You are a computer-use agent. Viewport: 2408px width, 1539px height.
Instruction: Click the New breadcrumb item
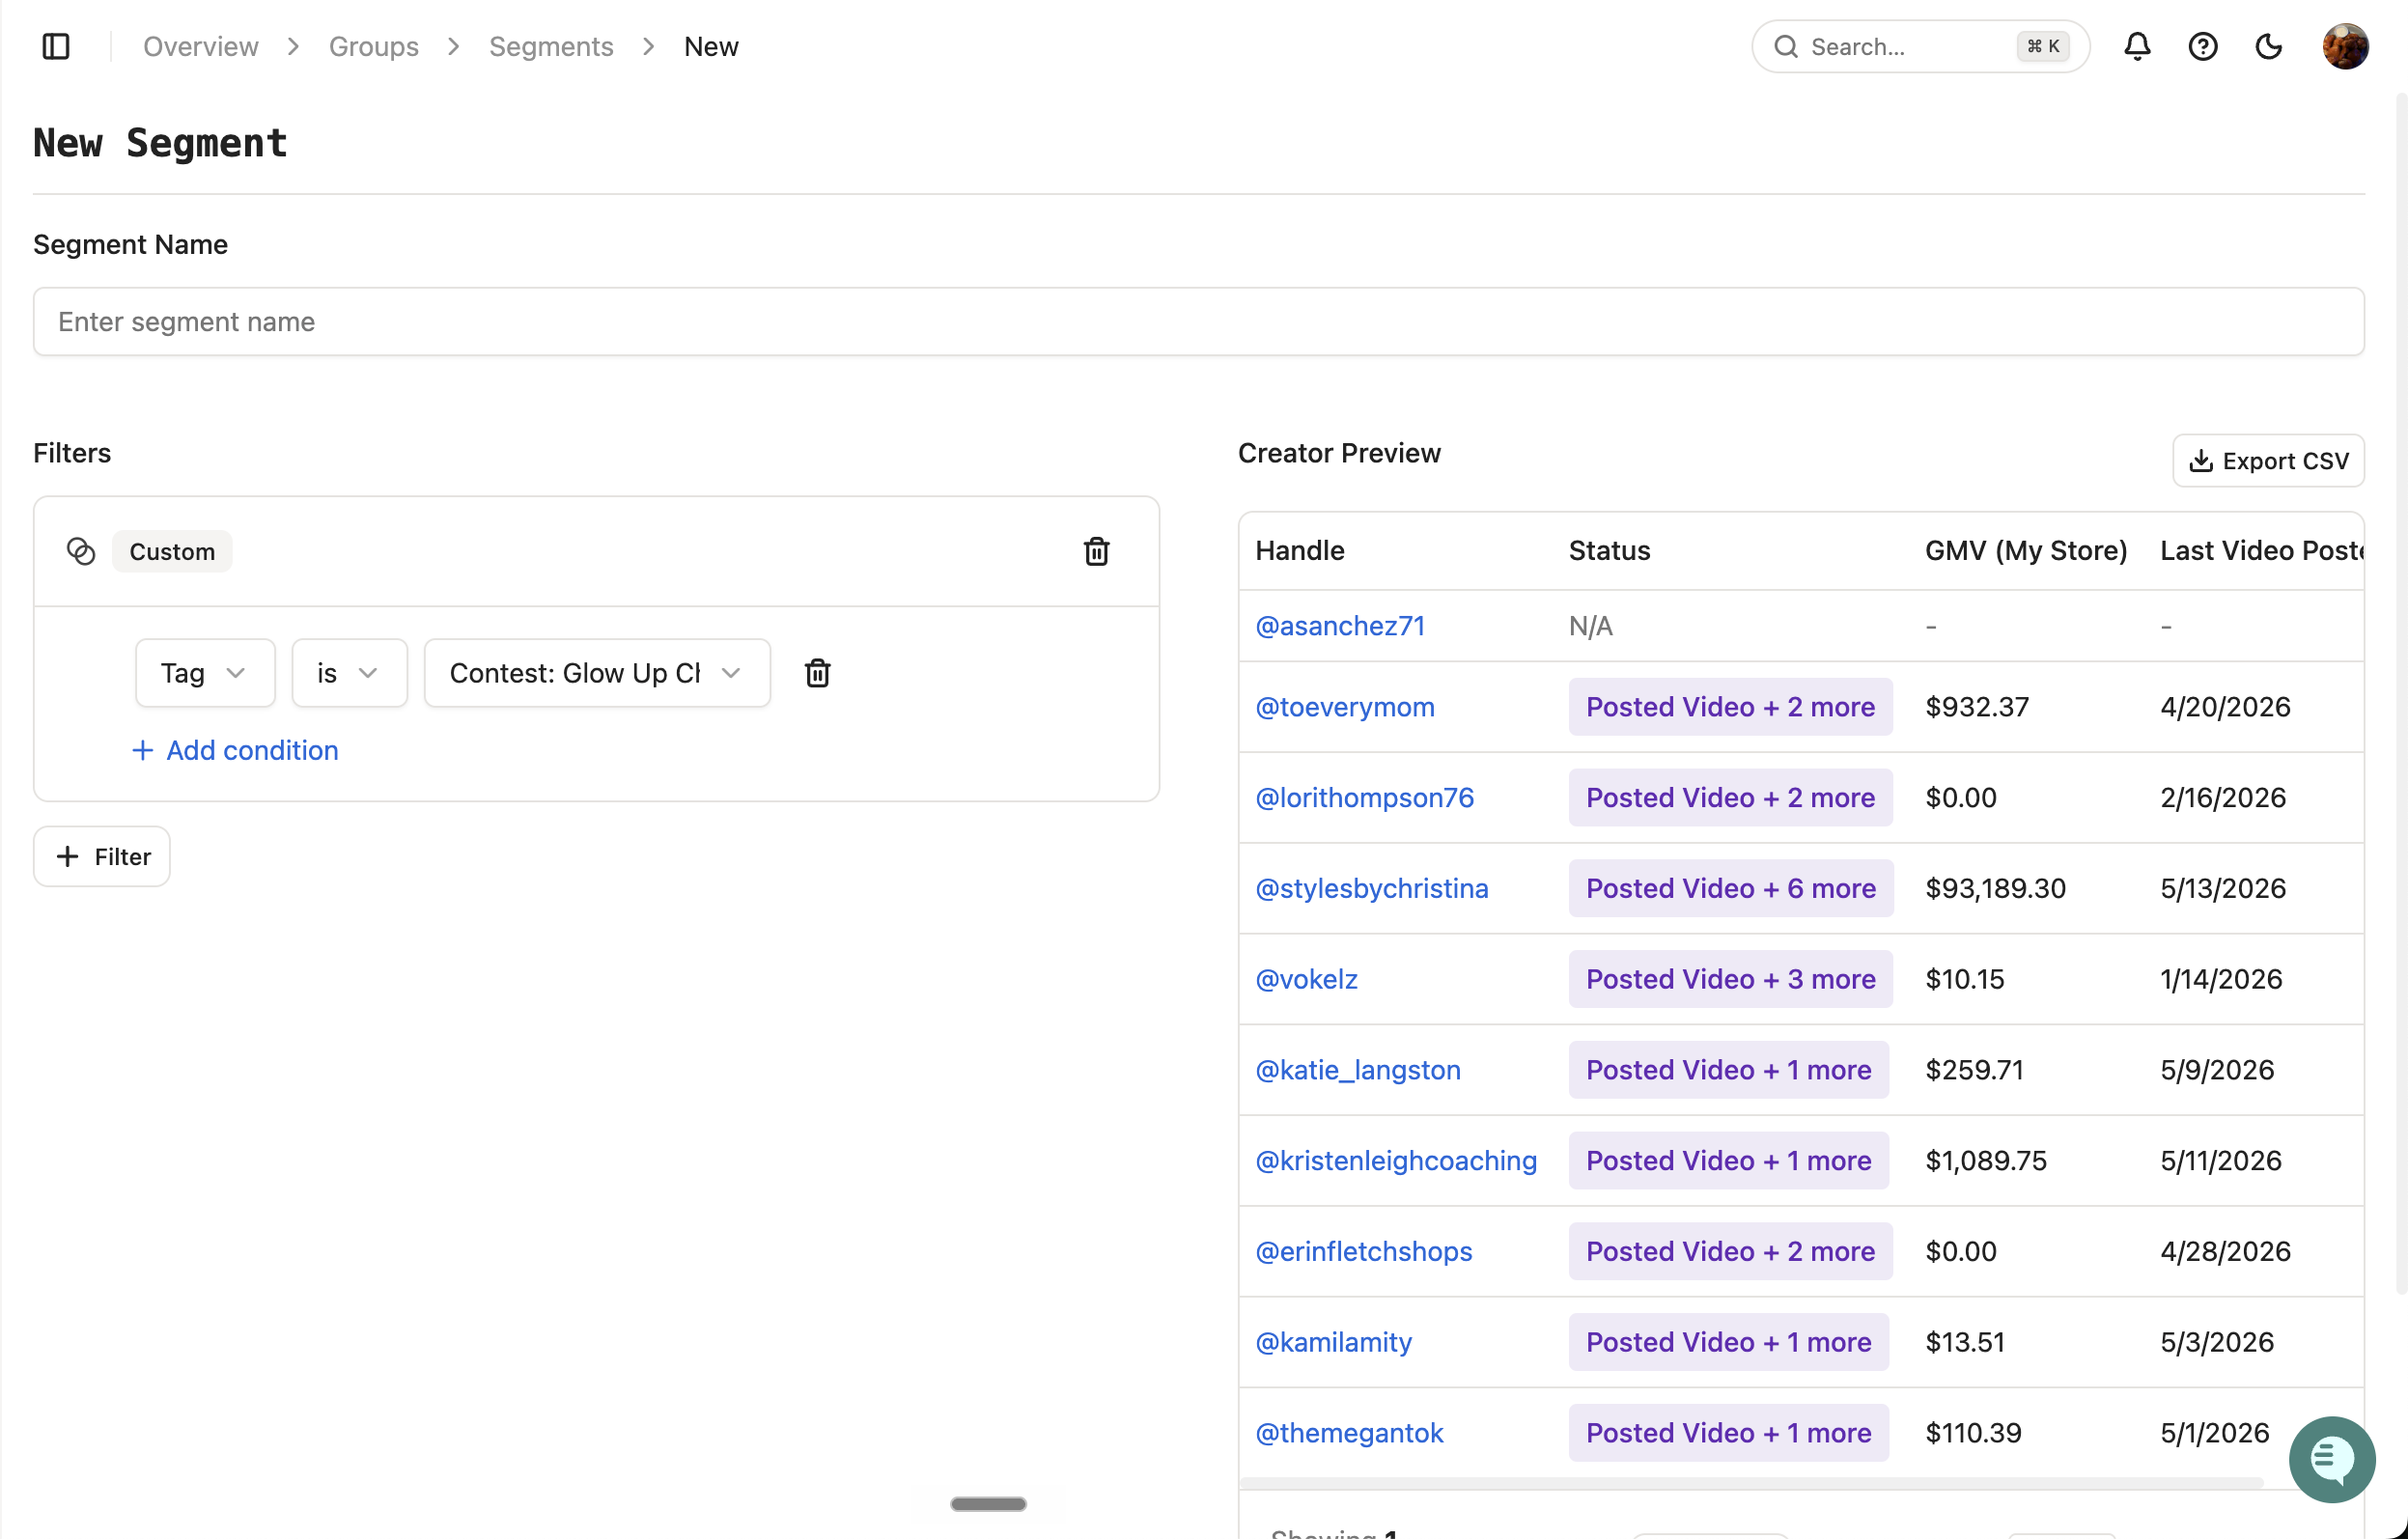pyautogui.click(x=711, y=46)
